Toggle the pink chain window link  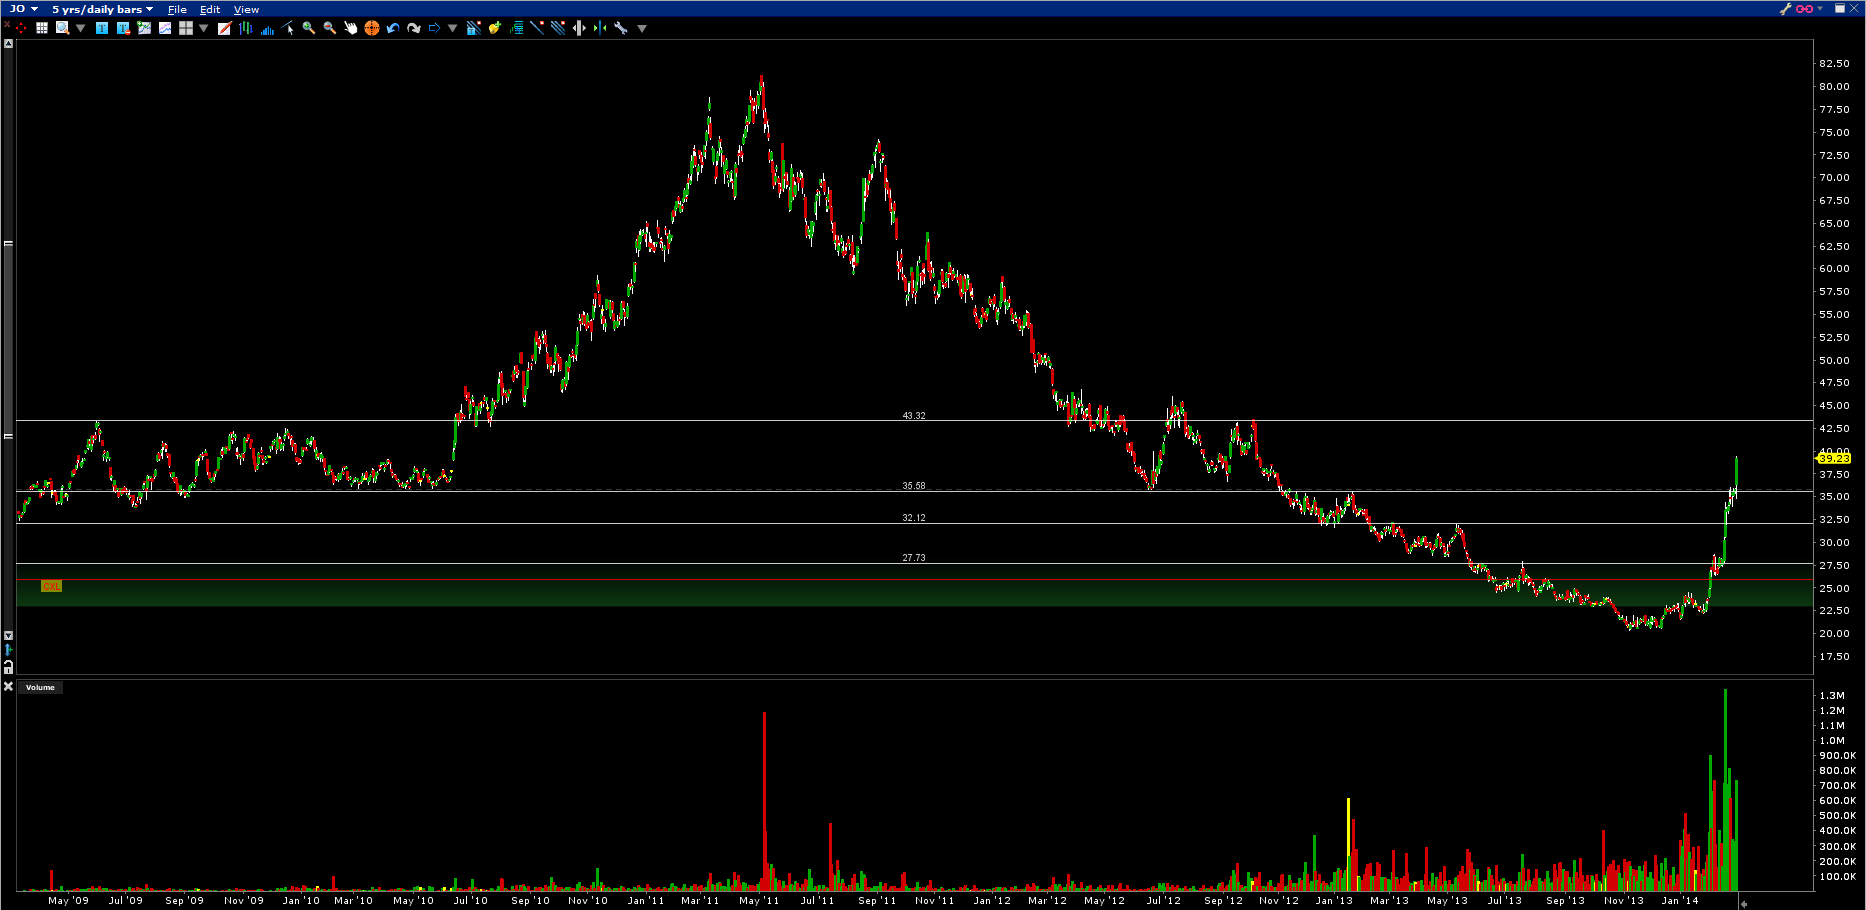[1804, 9]
